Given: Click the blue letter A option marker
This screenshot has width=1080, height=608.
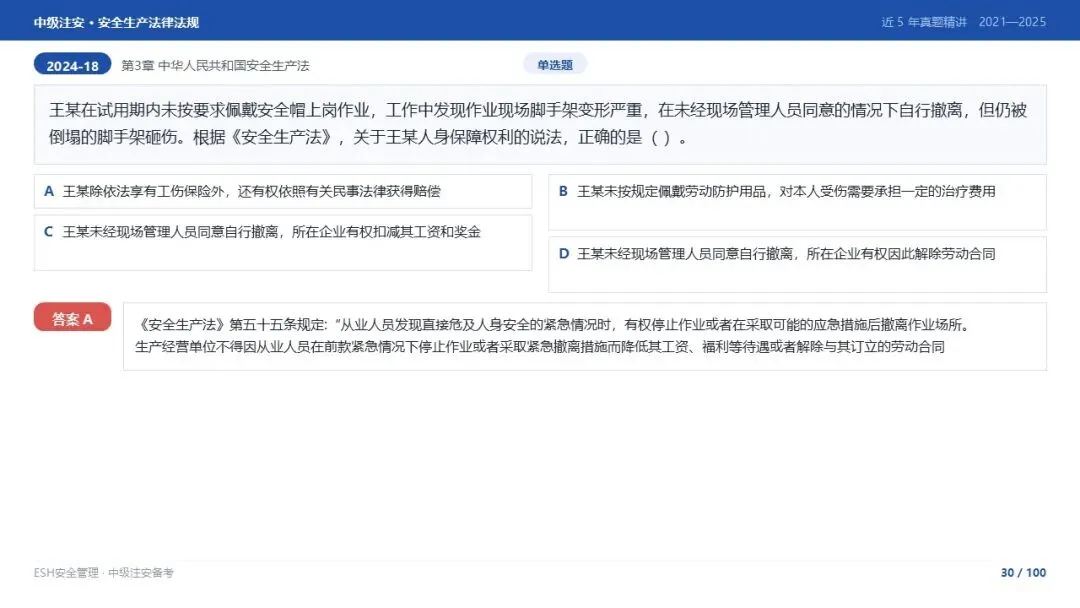Looking at the screenshot, I should (48, 191).
